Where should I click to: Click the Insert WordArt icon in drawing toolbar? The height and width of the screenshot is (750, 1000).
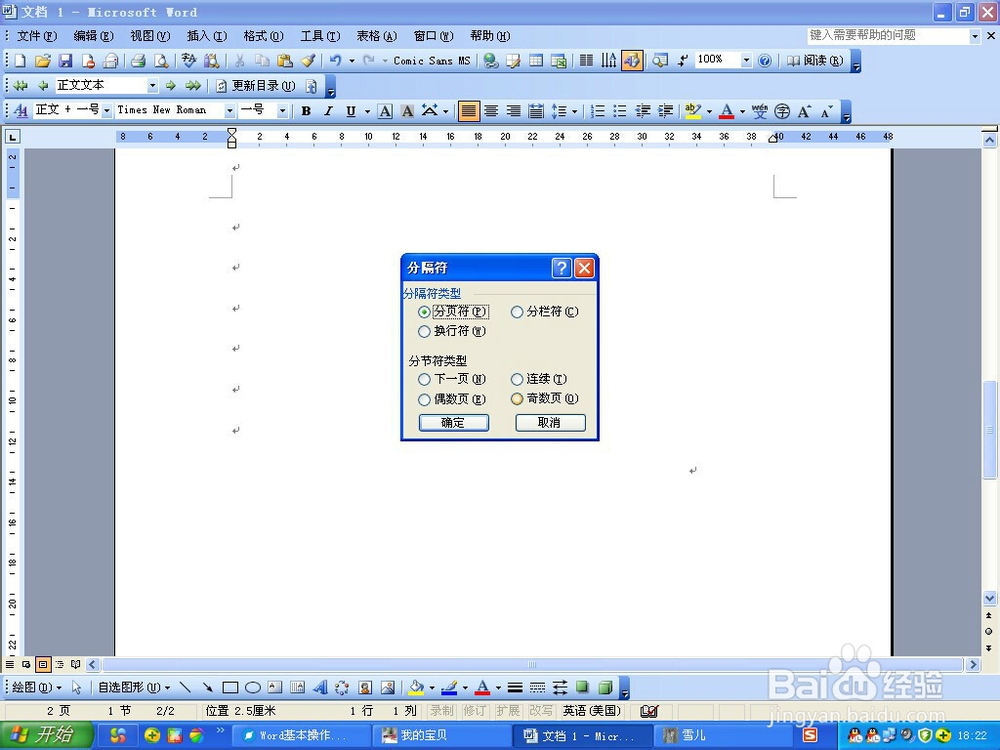tap(320, 688)
